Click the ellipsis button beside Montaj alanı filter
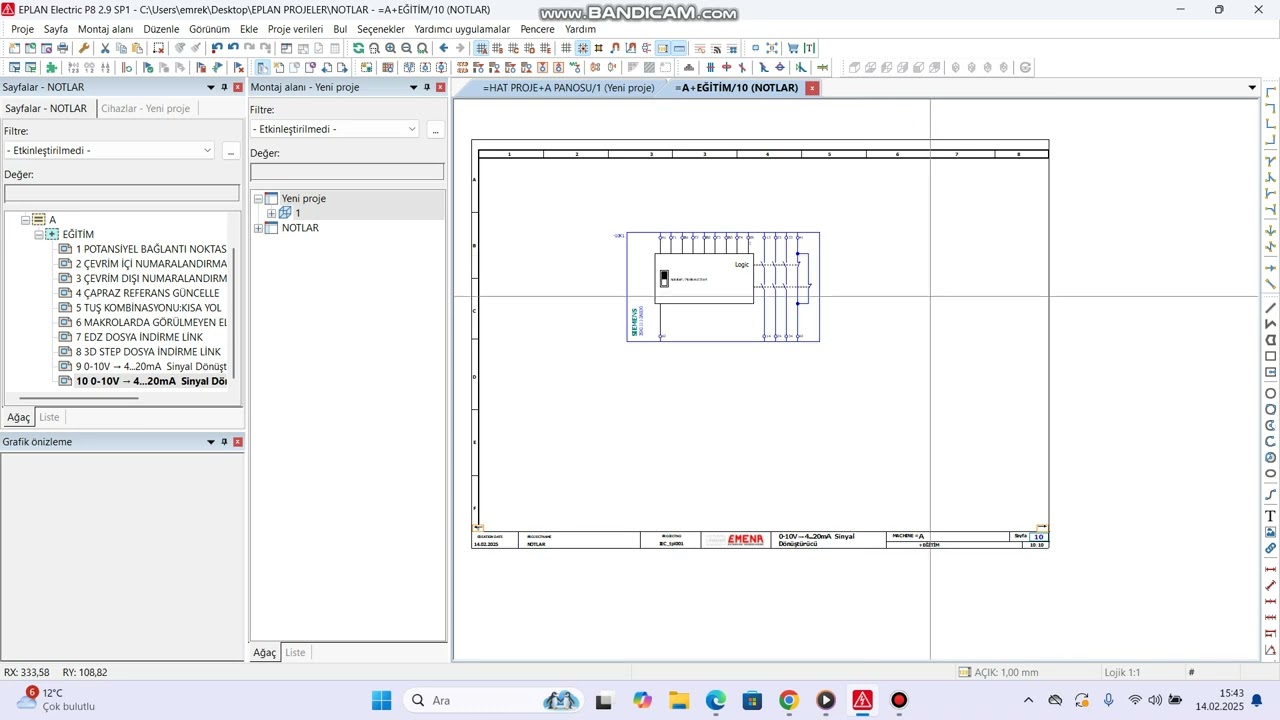This screenshot has height=720, width=1280. tap(435, 130)
